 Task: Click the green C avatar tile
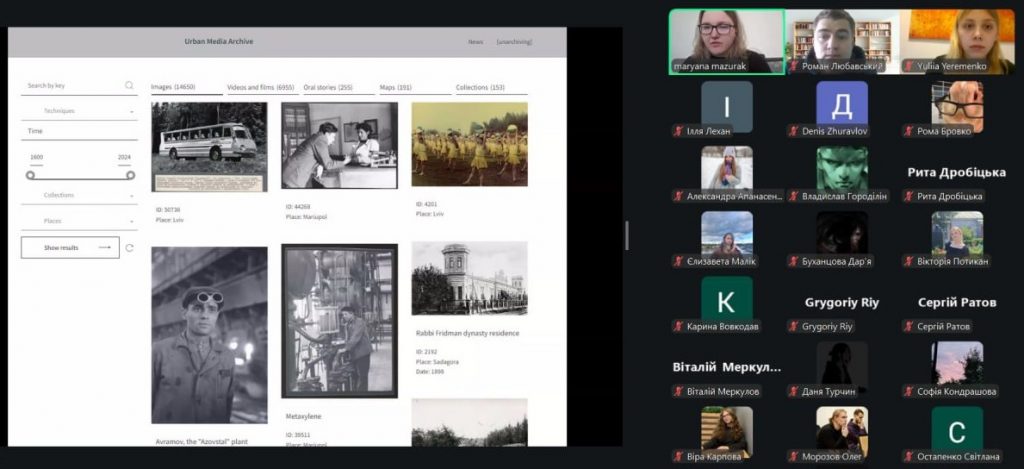coord(956,428)
